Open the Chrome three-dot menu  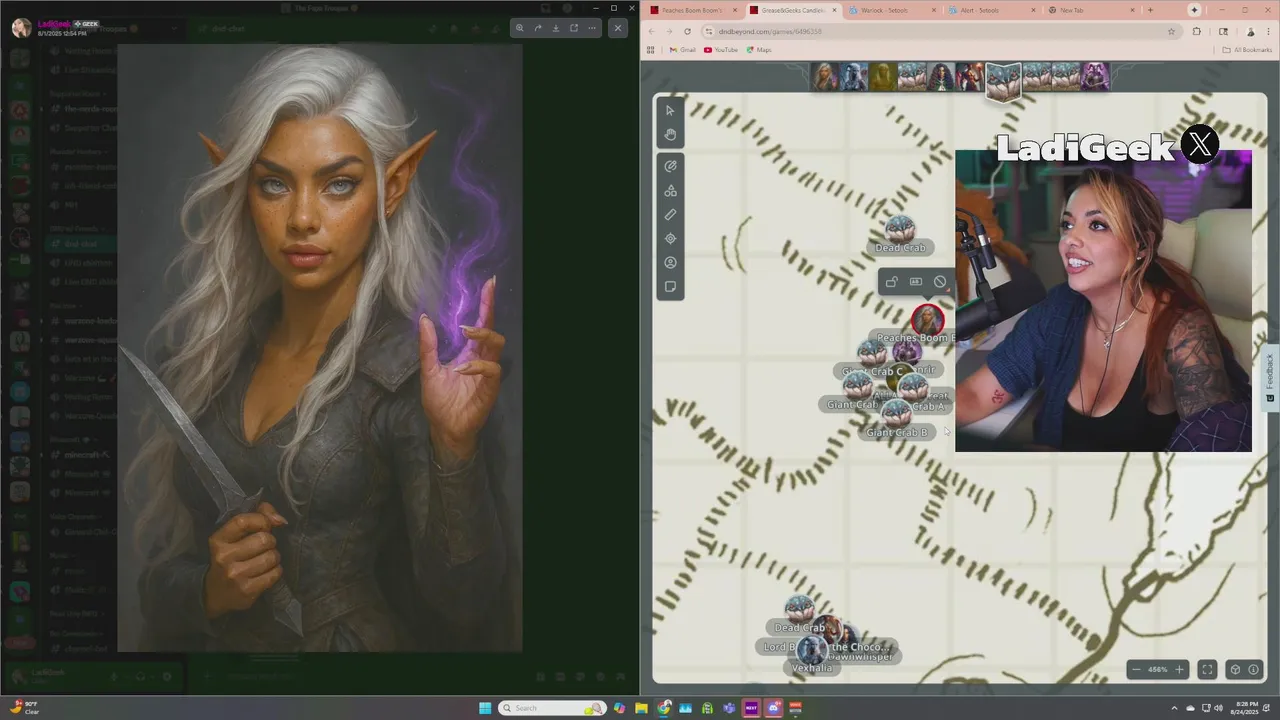(x=1270, y=31)
